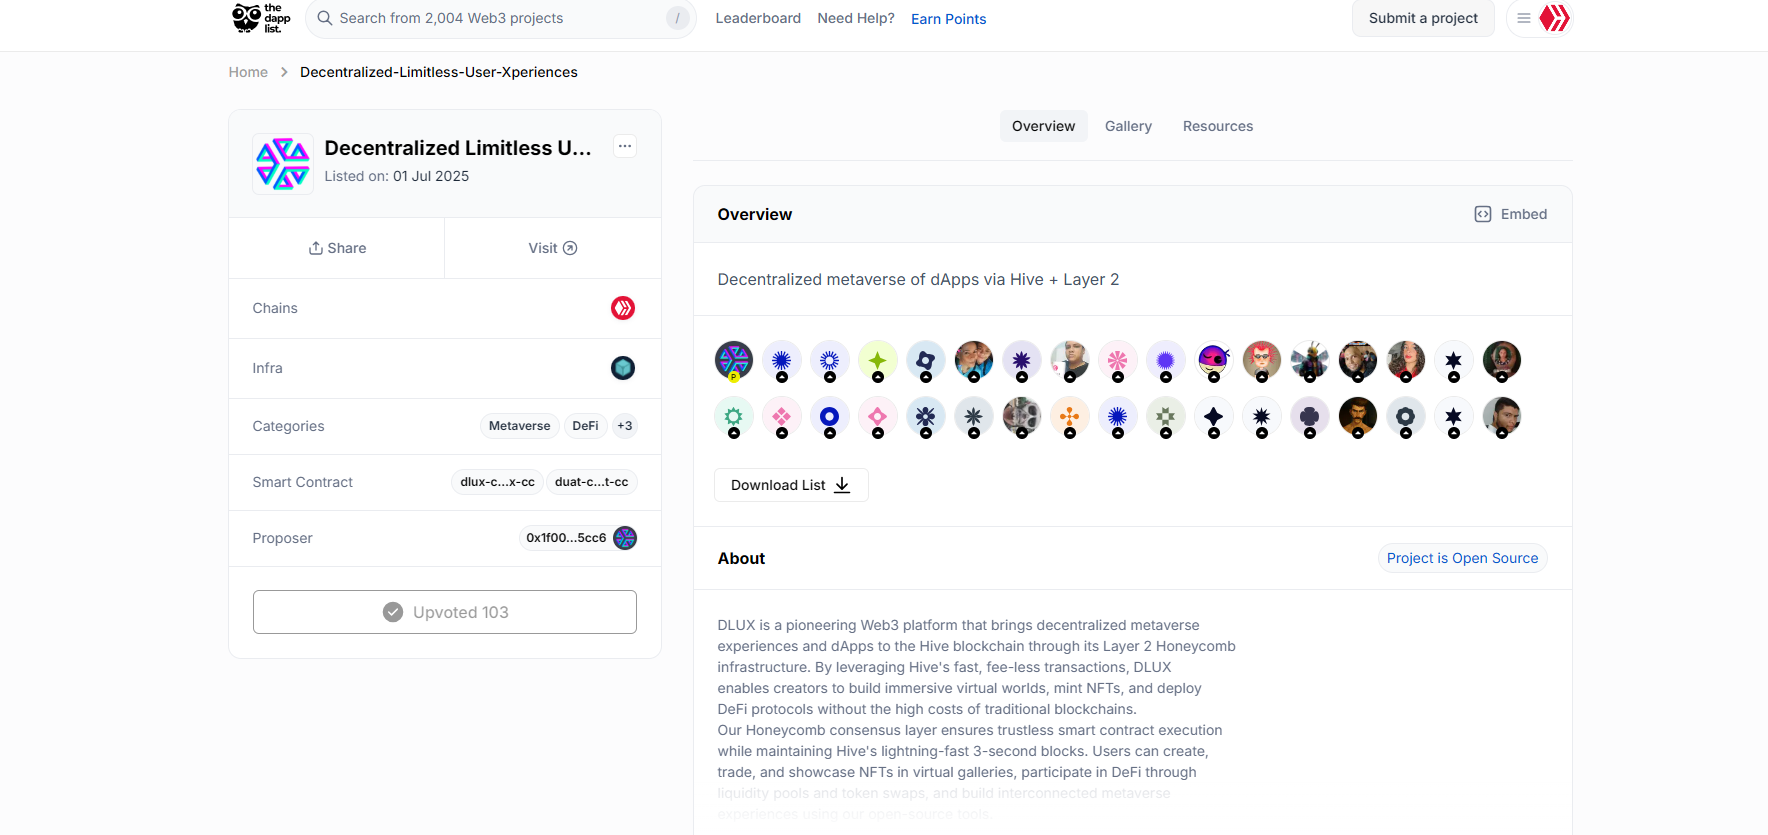This screenshot has height=835, width=1768.
Task: Click the DLUX project logo
Action: click(283, 164)
